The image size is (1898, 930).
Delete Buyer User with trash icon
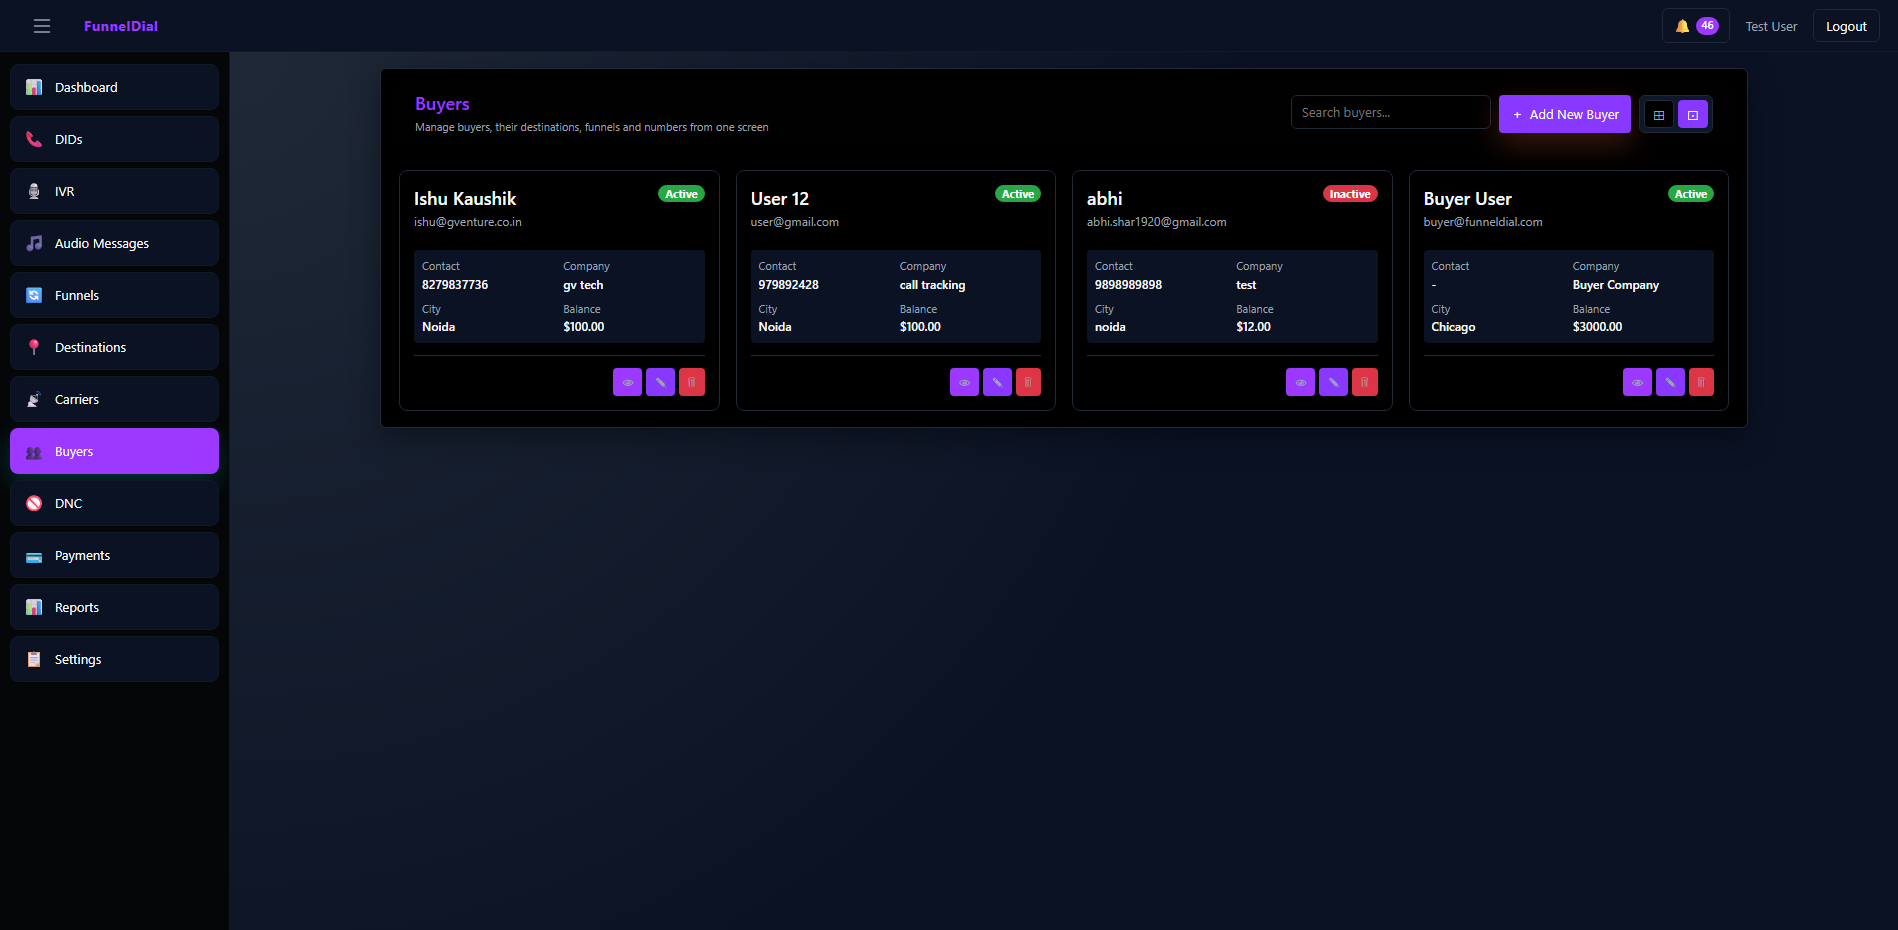pos(1701,382)
